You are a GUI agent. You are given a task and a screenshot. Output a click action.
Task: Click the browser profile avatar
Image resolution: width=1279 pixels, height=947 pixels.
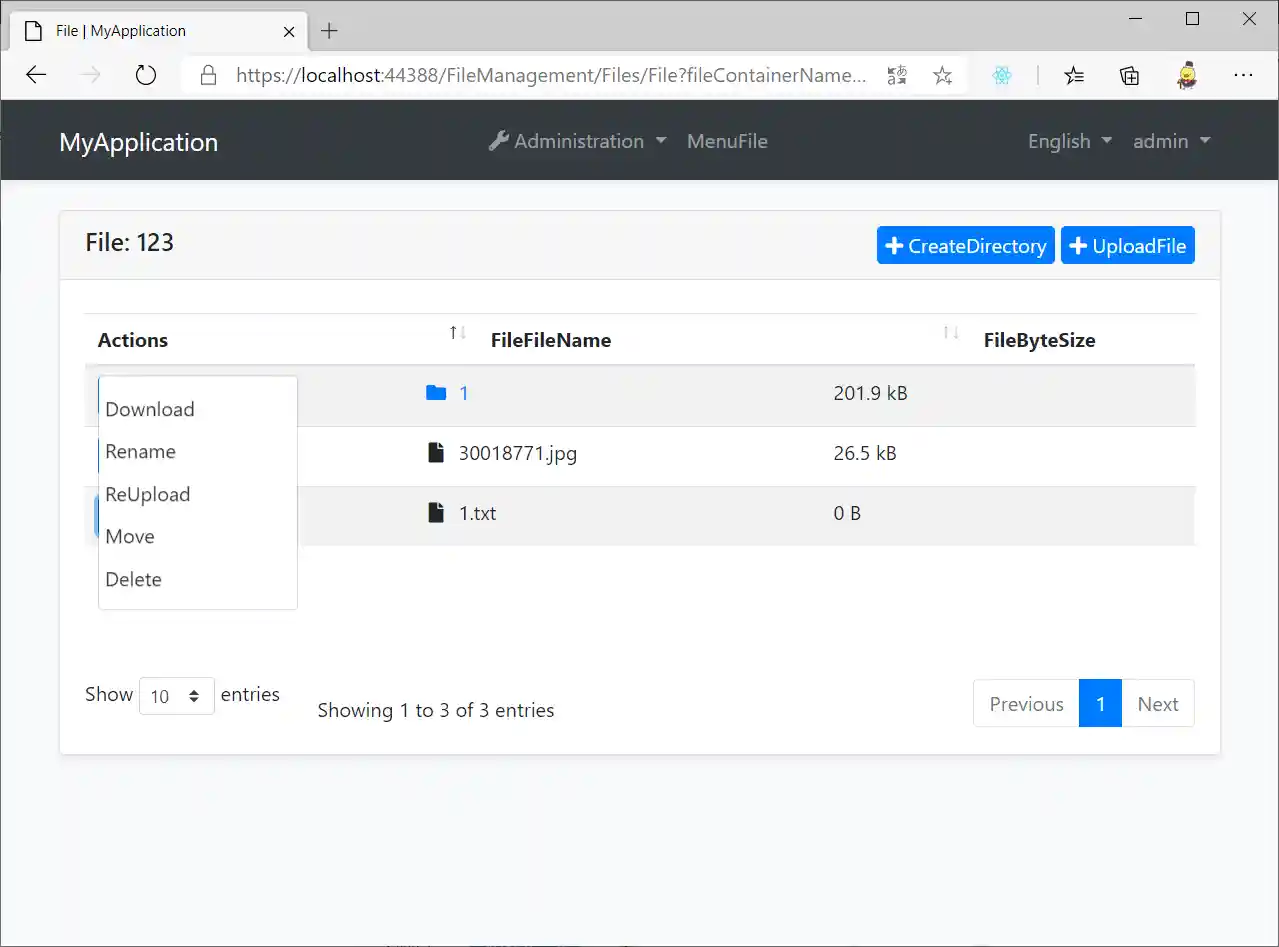coord(1187,75)
